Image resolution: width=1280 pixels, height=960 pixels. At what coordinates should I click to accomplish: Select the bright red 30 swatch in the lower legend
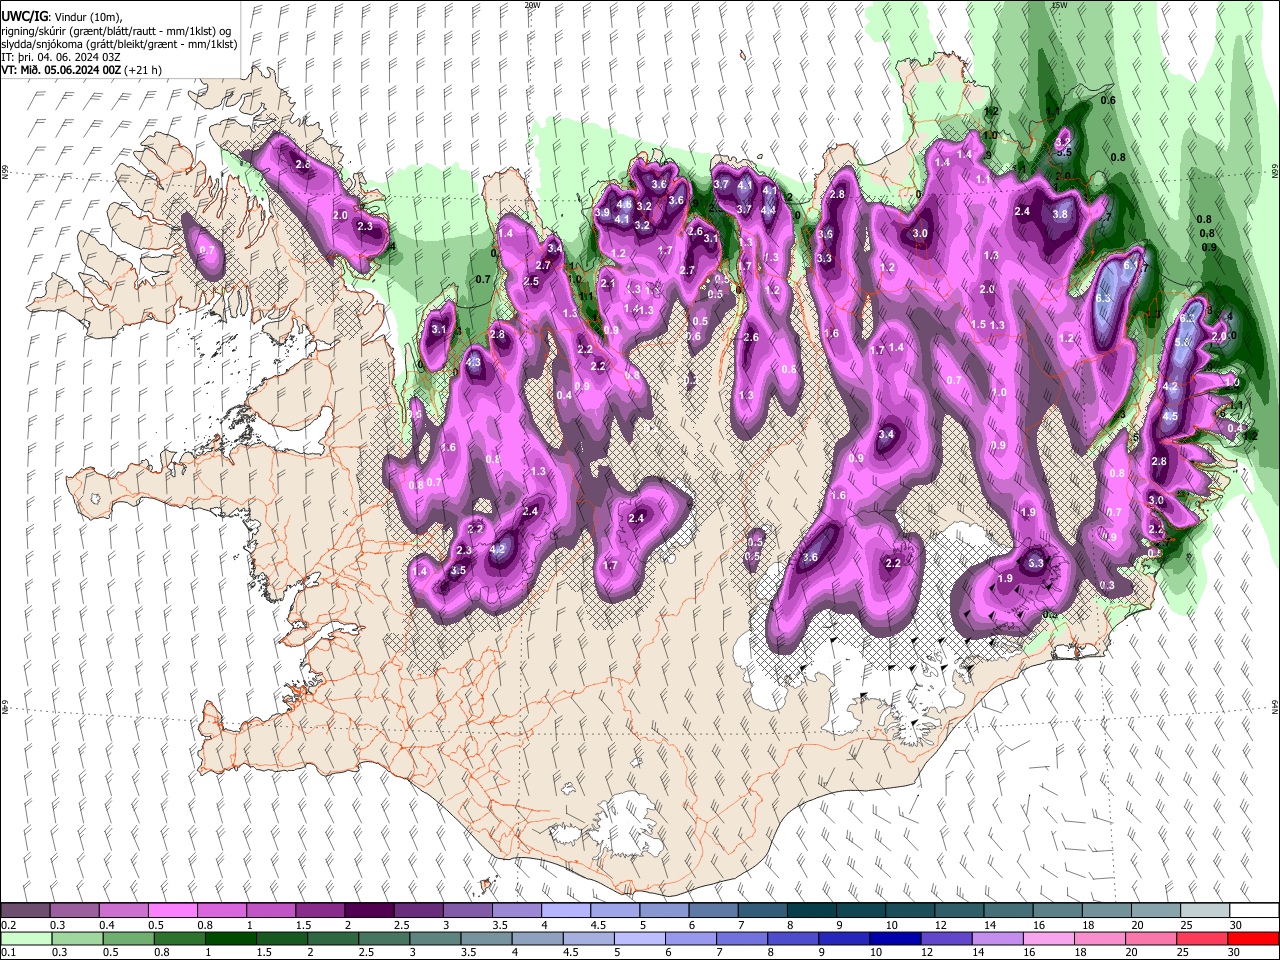click(x=1253, y=938)
